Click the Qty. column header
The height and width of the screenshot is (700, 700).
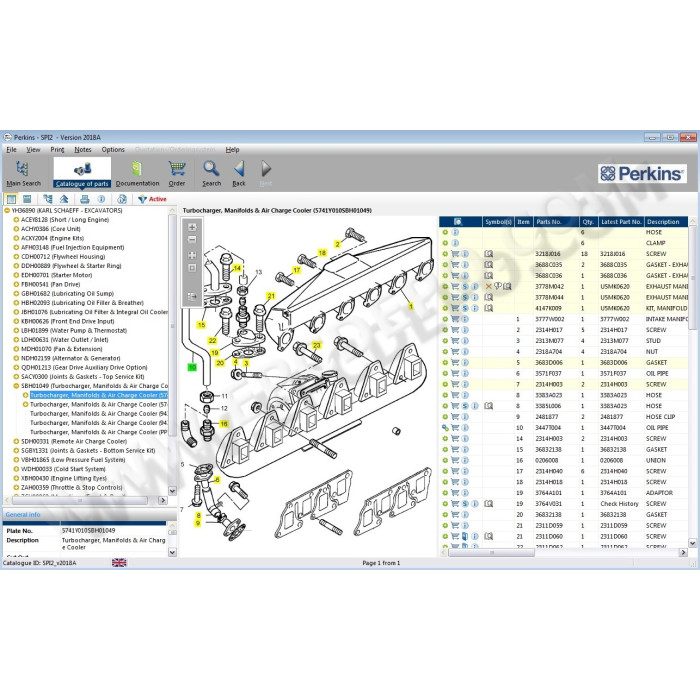[x=588, y=221]
